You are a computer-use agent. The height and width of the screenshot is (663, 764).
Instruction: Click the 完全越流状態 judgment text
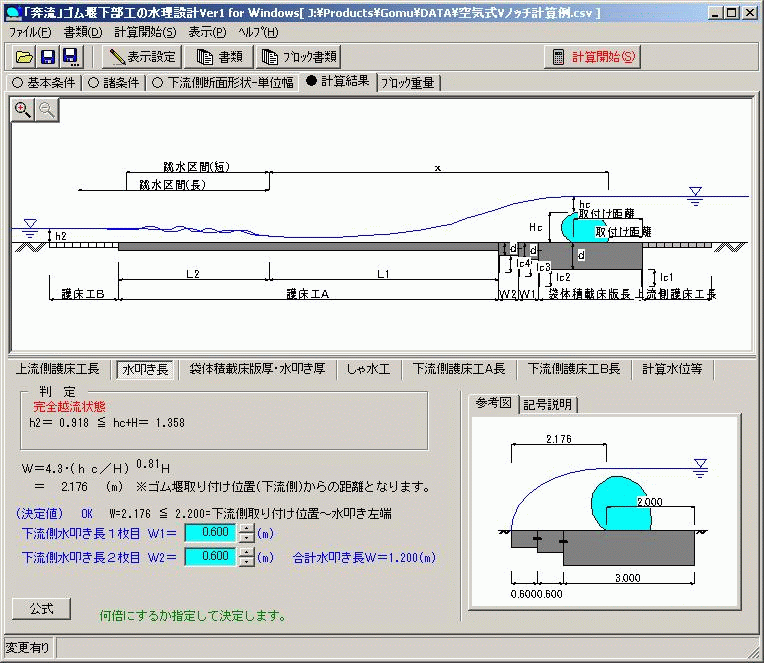(x=69, y=407)
